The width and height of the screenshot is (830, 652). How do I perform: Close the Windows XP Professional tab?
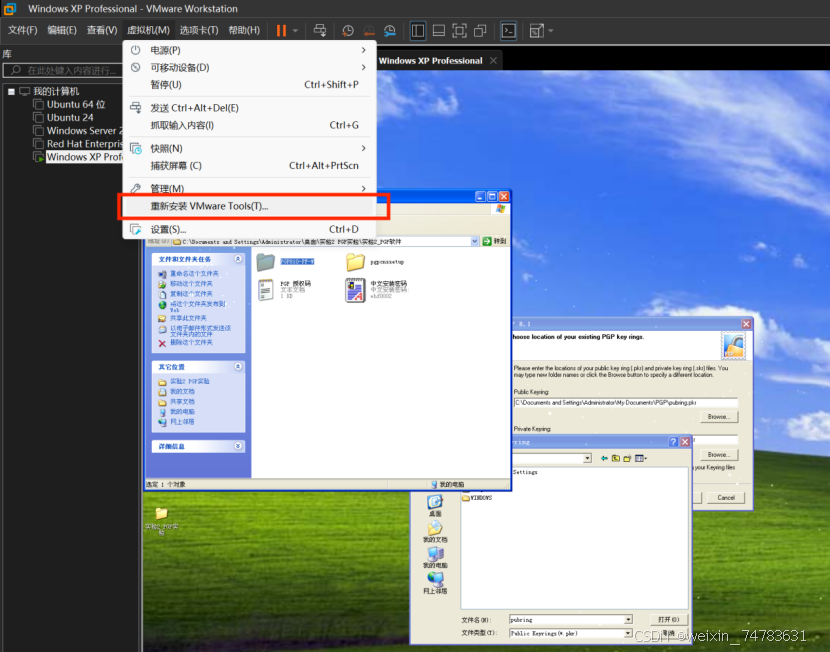pyautogui.click(x=493, y=60)
